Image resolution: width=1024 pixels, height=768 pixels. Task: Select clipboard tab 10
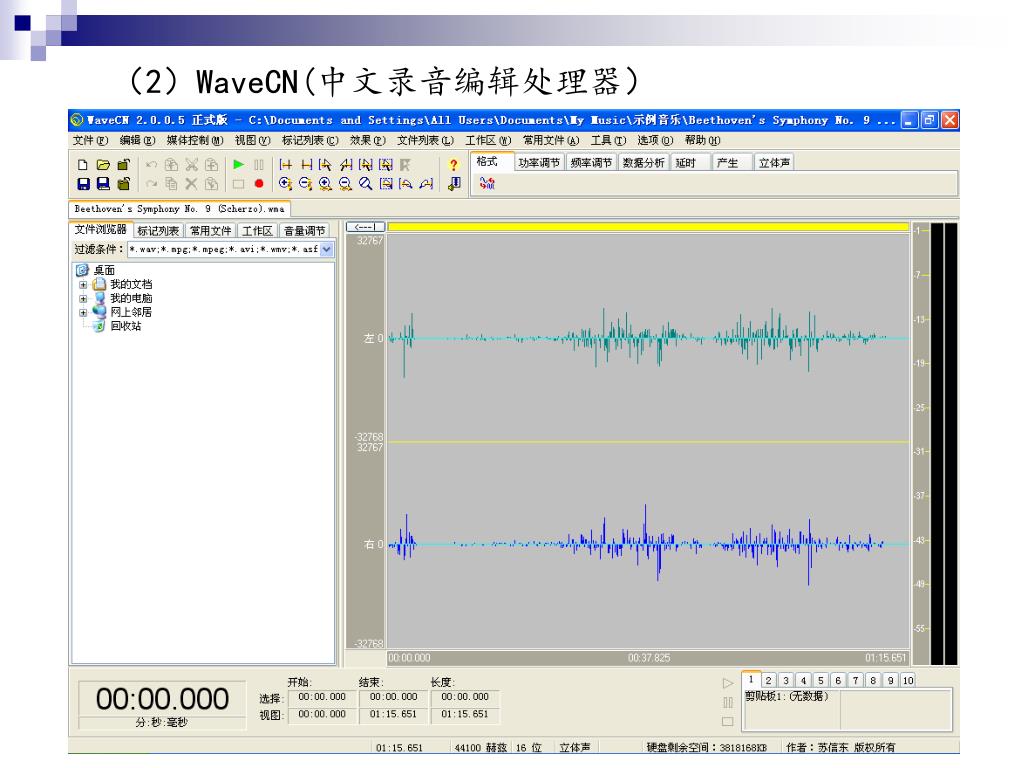(908, 680)
